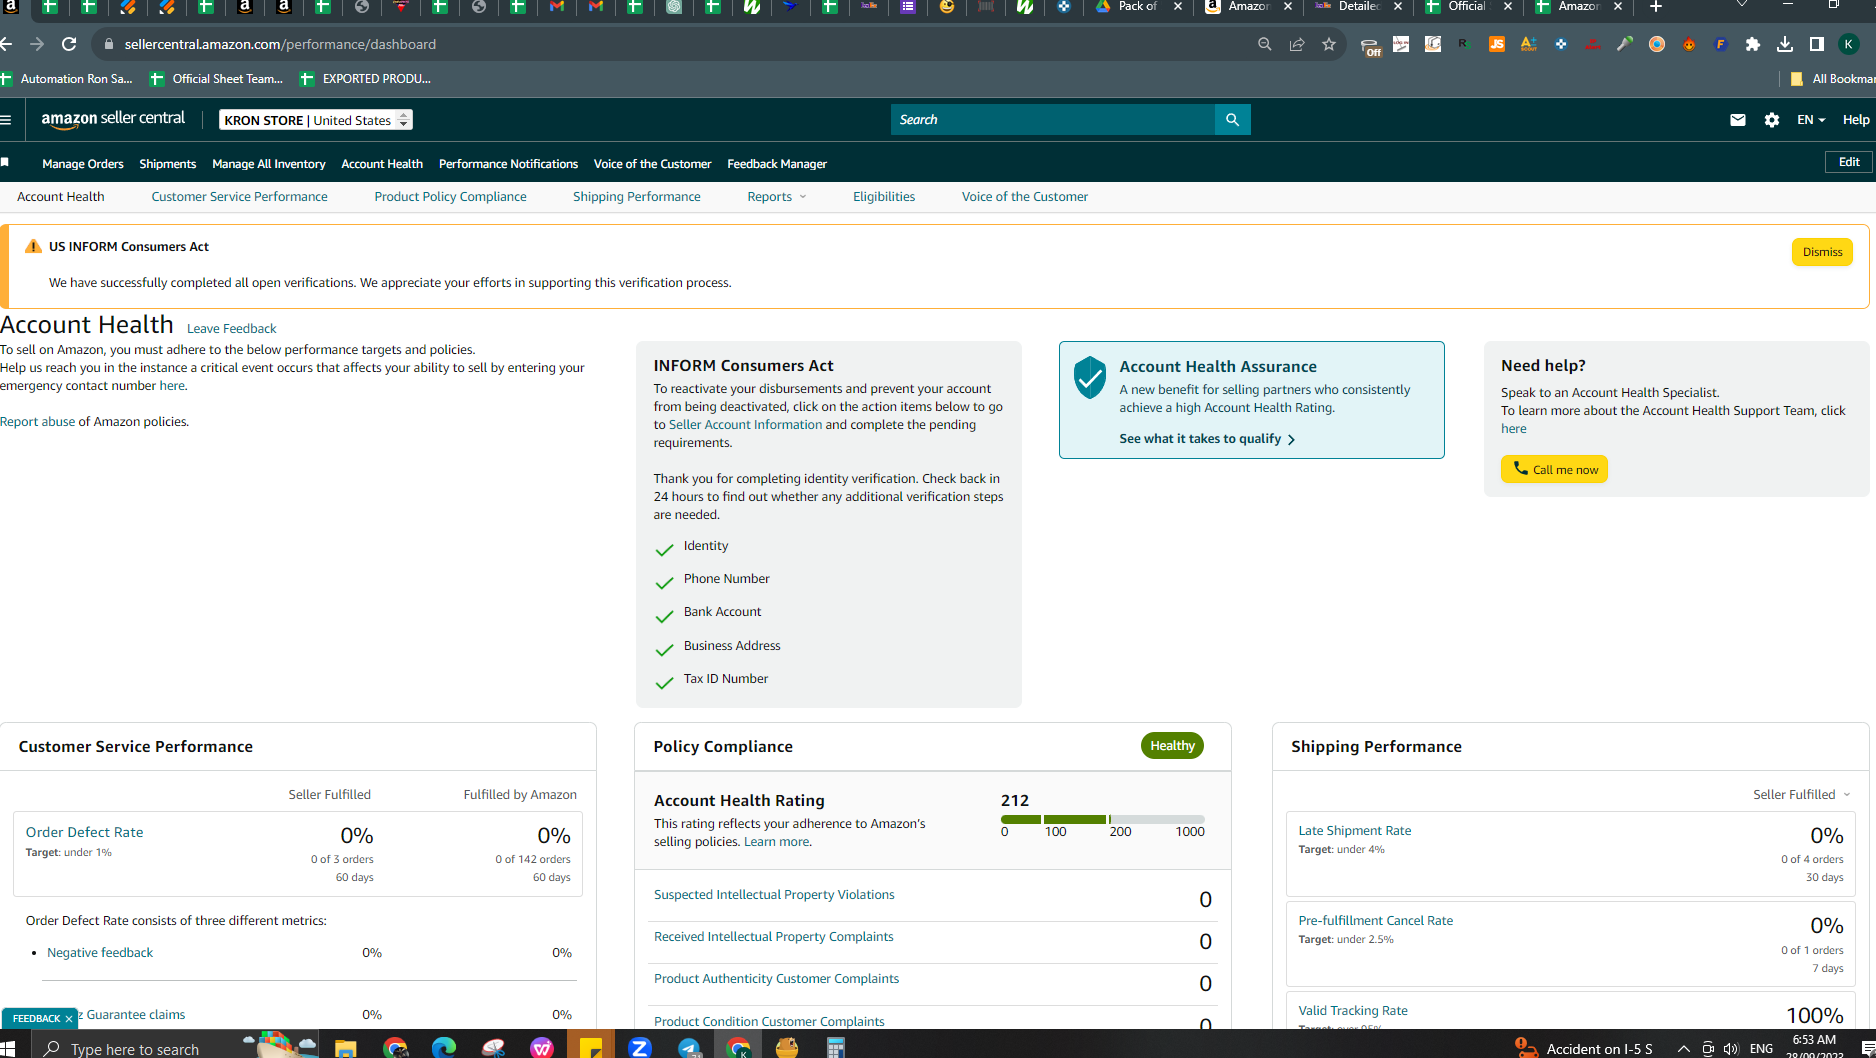
Task: Click the browser address bar URL
Action: tap(280, 44)
